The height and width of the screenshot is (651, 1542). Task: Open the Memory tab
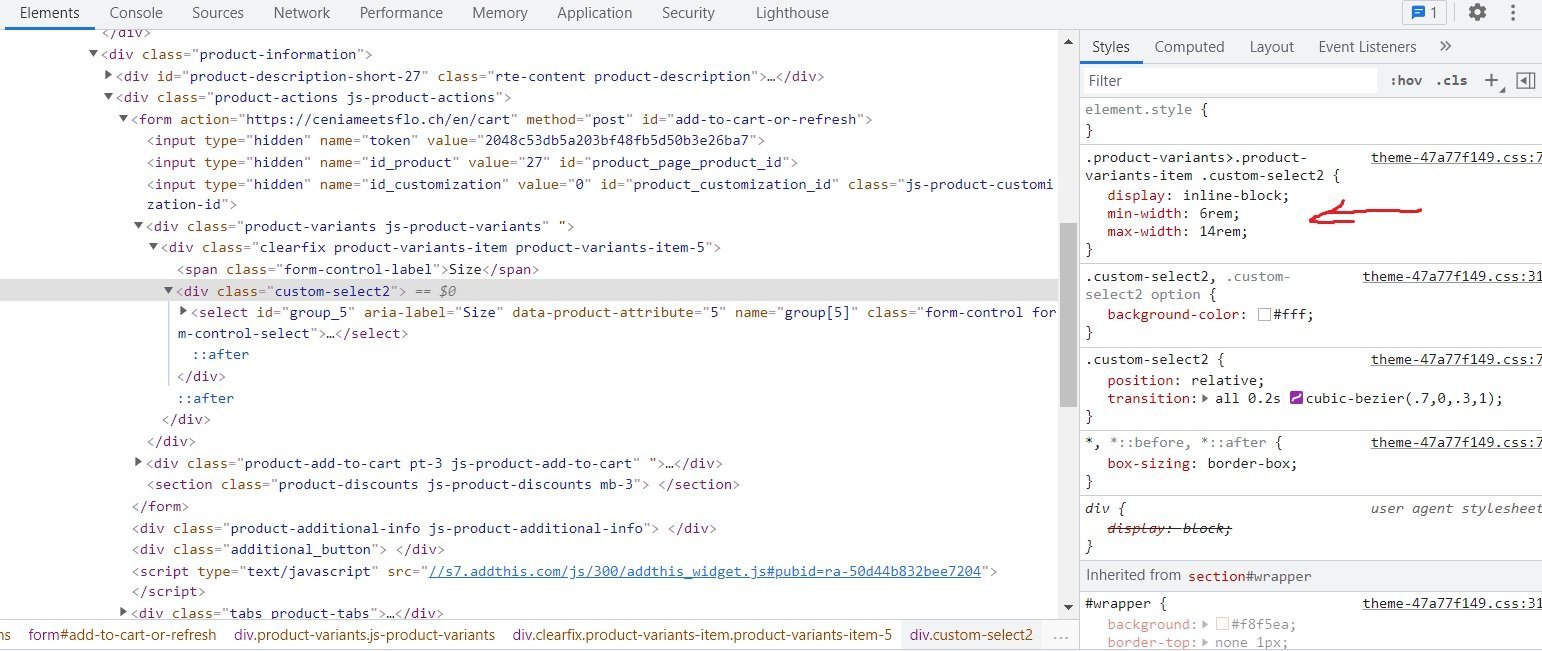[x=500, y=13]
